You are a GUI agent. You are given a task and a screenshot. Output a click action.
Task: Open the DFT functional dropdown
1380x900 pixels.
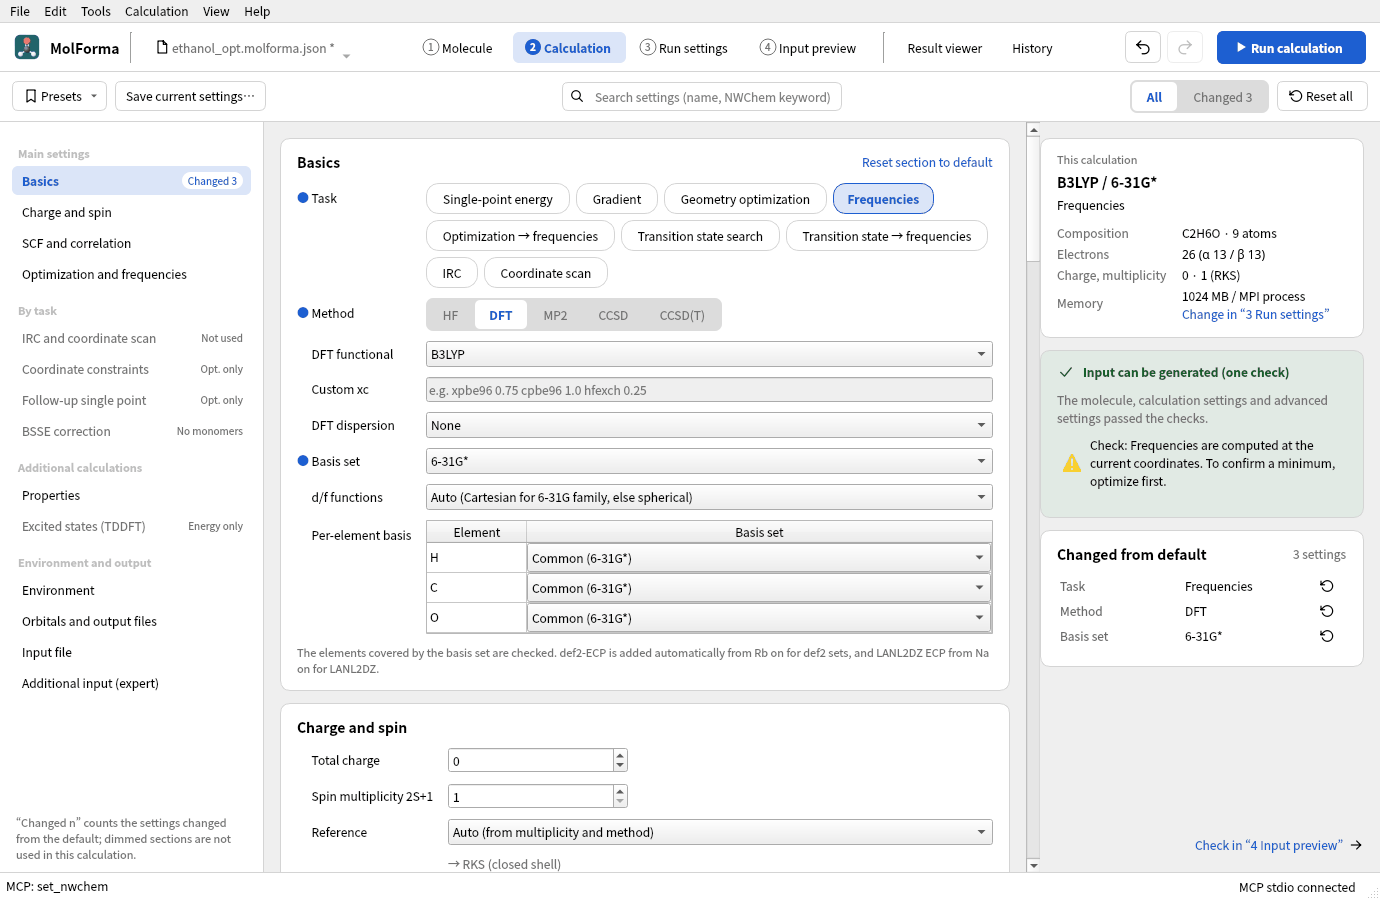click(709, 354)
